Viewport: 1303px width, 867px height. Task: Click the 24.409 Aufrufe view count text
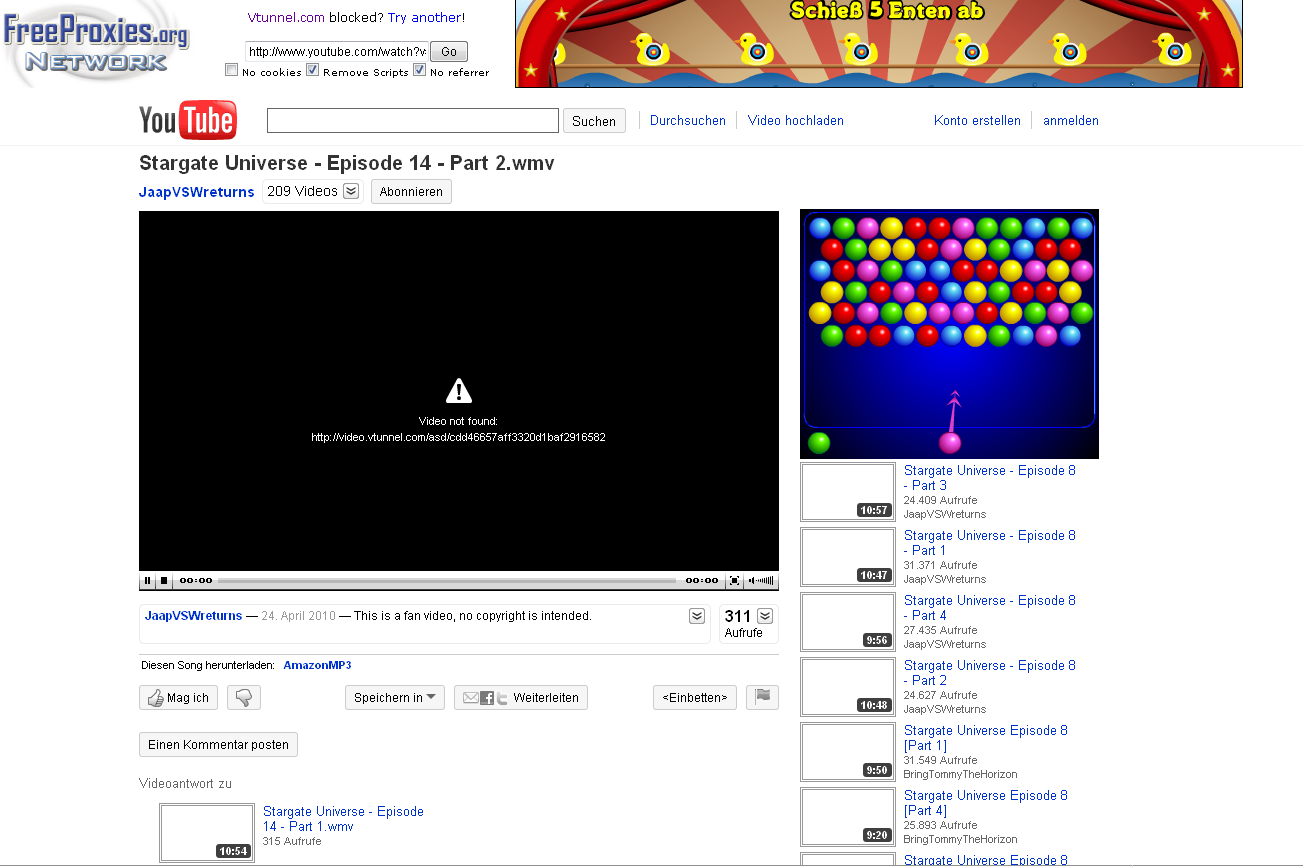(941, 500)
